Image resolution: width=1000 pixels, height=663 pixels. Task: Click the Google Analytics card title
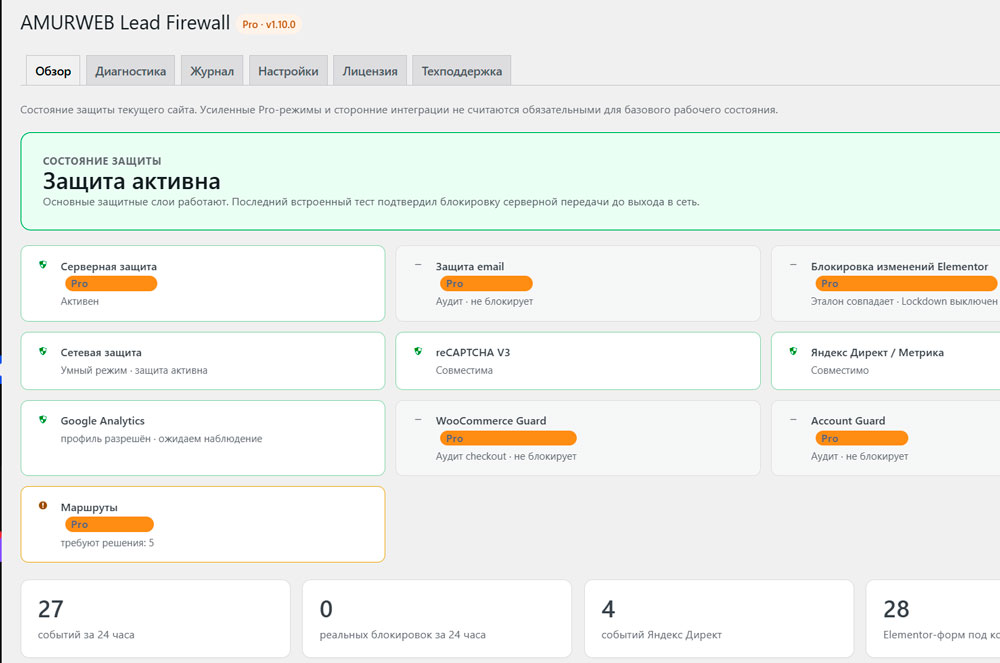tap(103, 421)
